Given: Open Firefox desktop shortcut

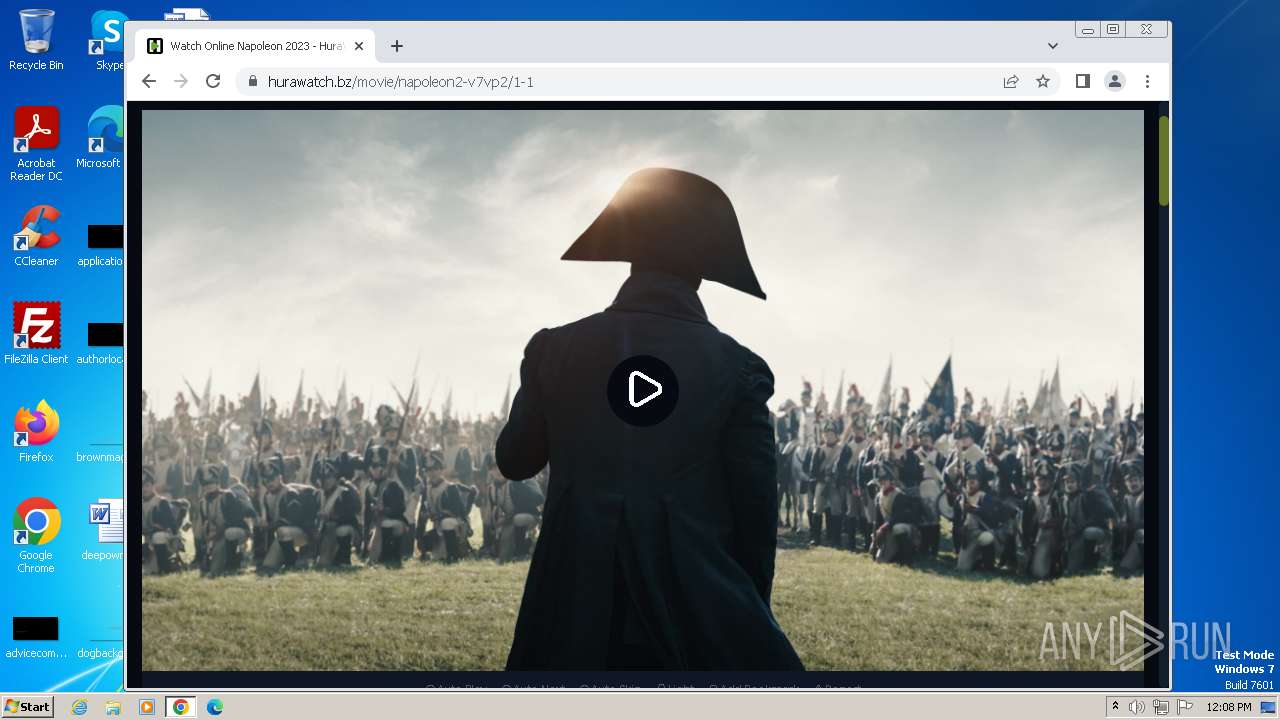Looking at the screenshot, I should (x=36, y=432).
